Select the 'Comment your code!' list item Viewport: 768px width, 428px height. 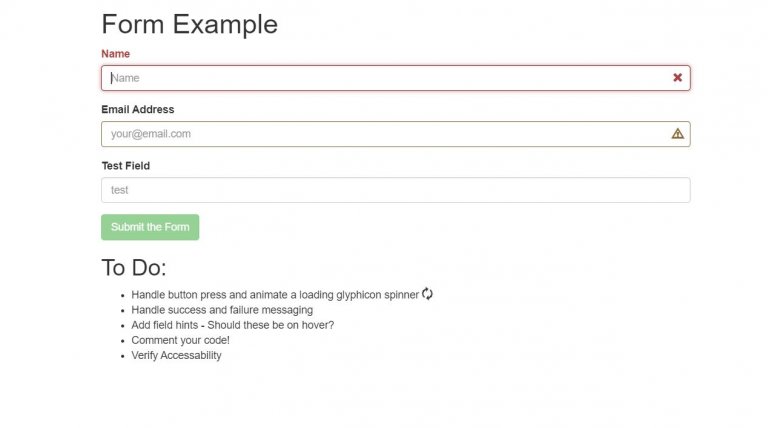coord(180,340)
